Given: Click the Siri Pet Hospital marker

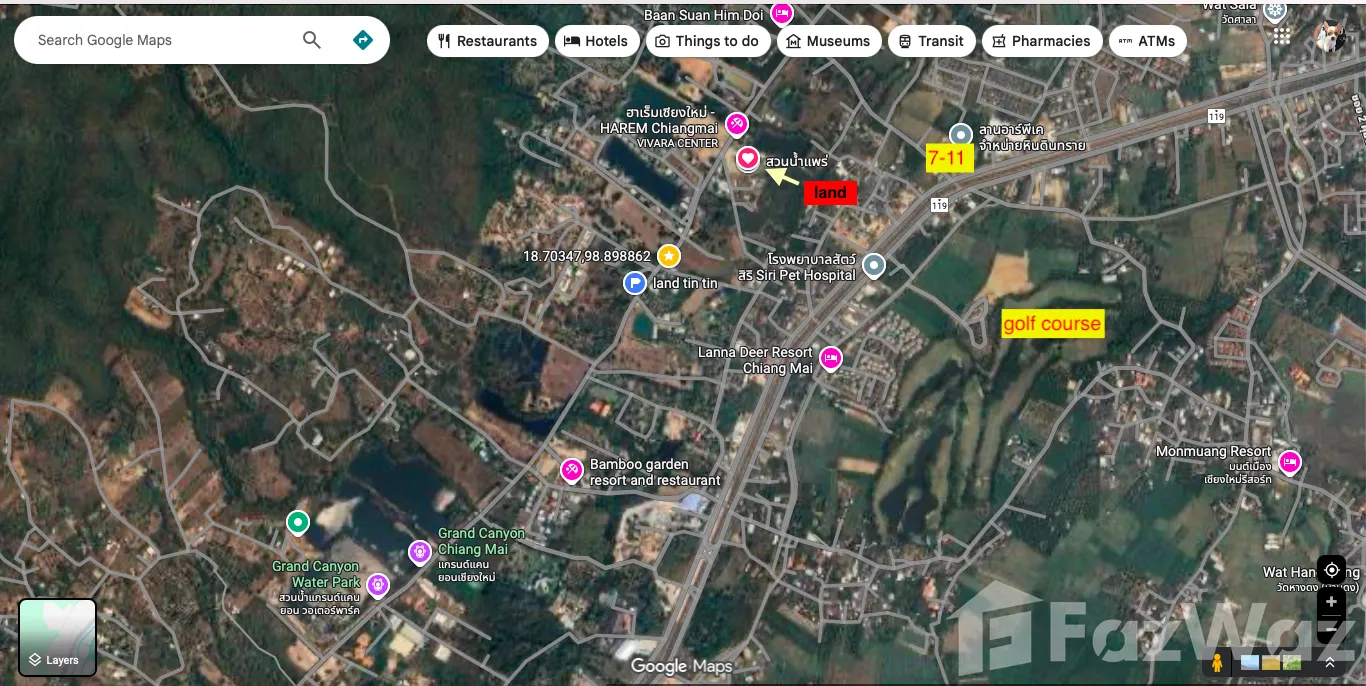Looking at the screenshot, I should [x=874, y=265].
